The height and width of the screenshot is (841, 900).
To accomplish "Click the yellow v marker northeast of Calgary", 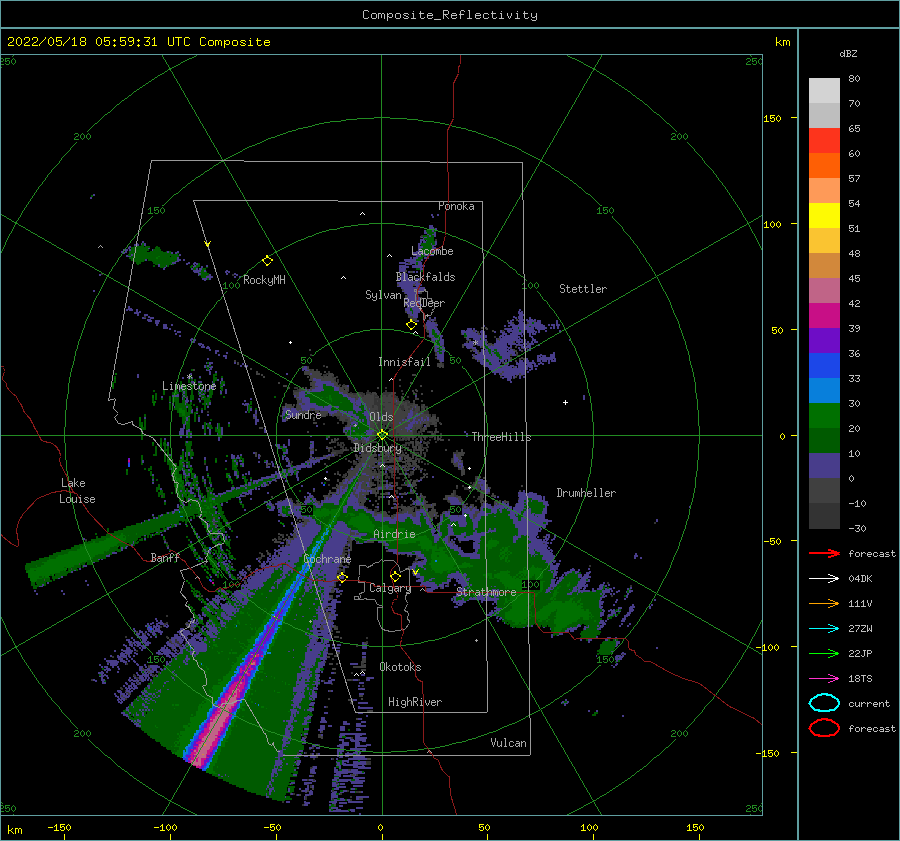I will [x=415, y=572].
